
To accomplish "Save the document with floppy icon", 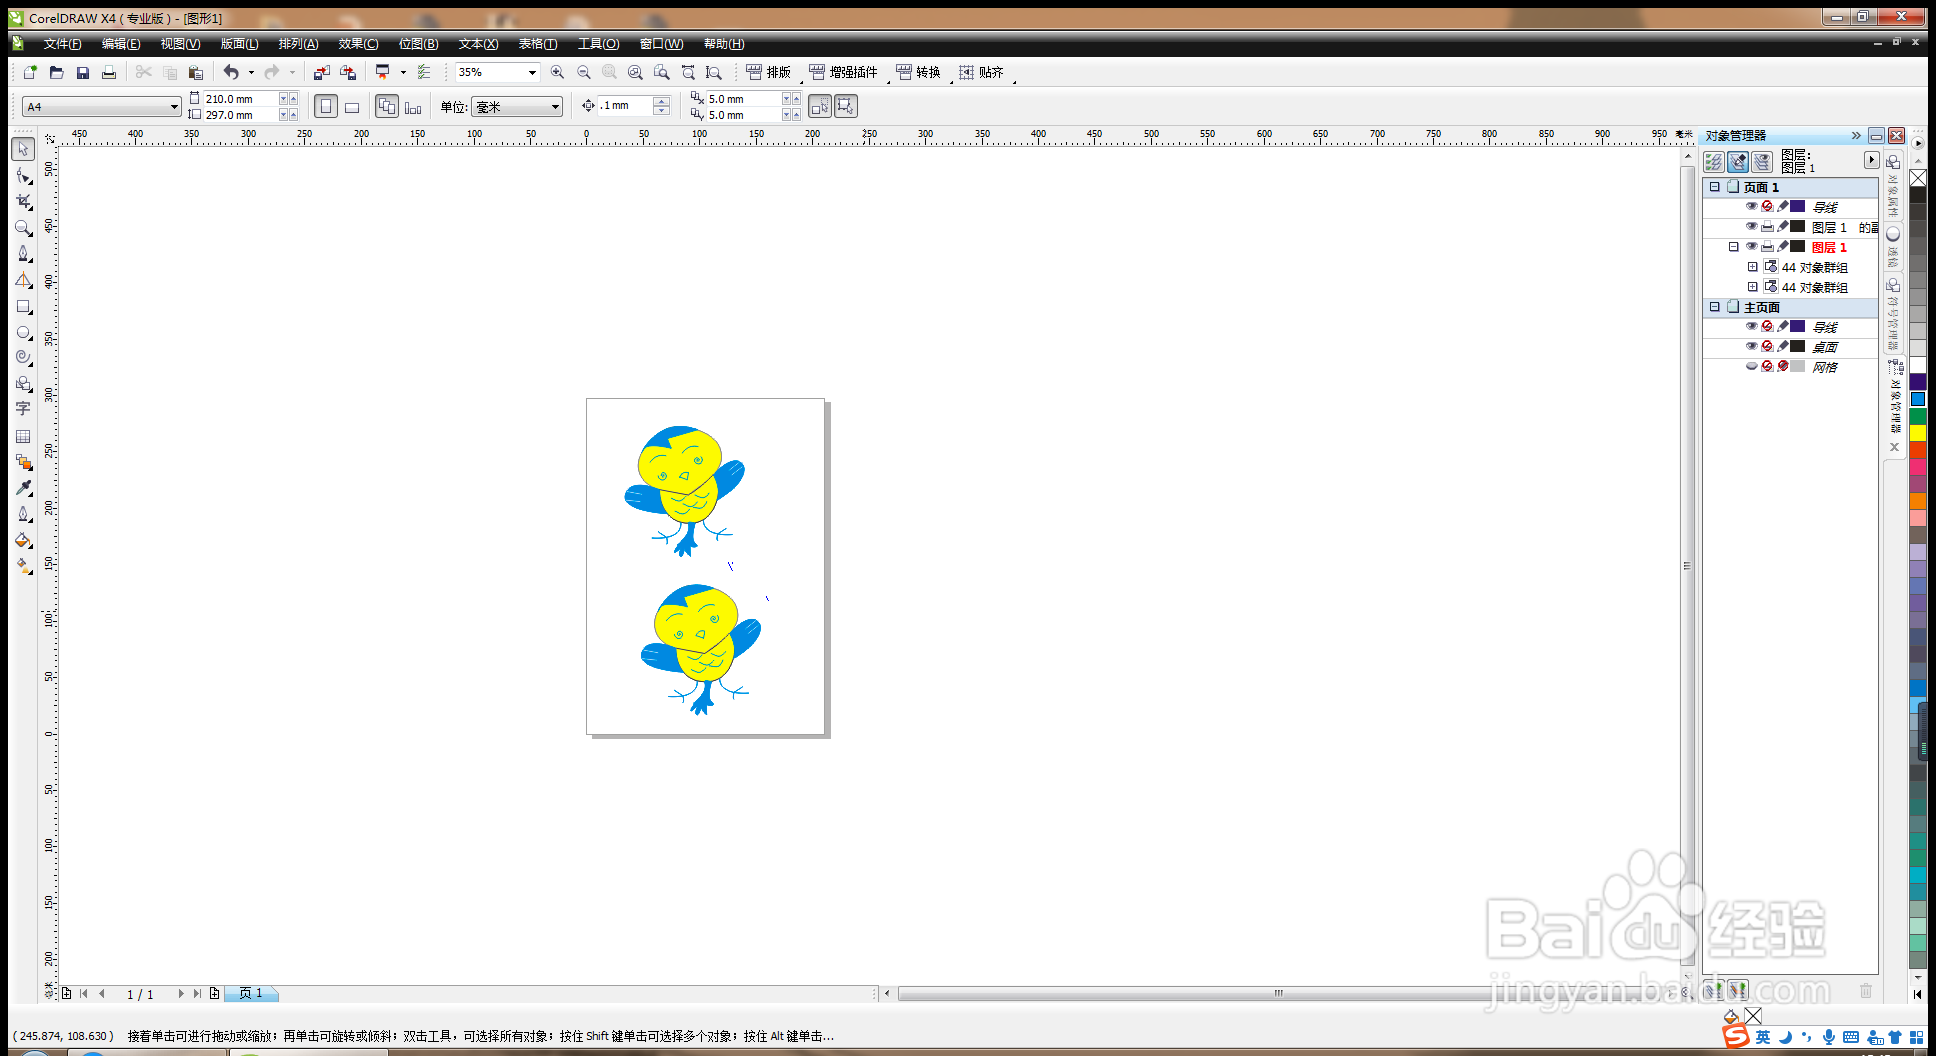I will point(83,72).
